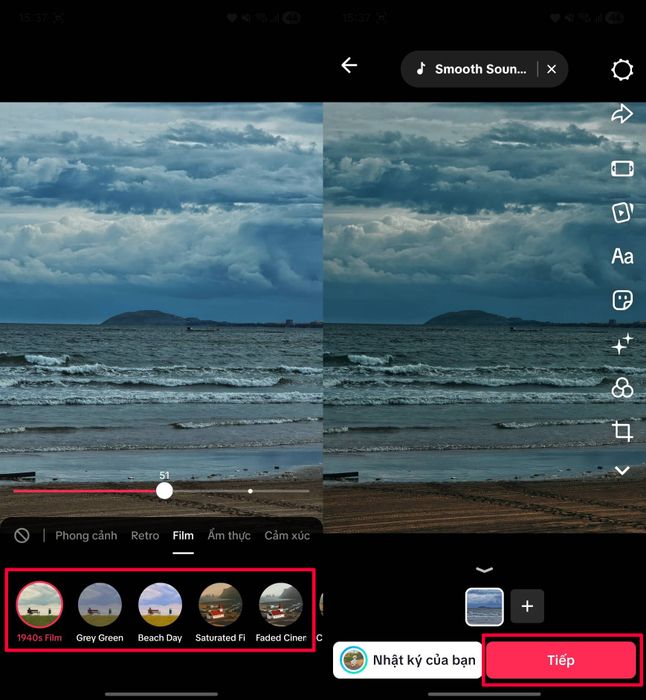Viewport: 646px width, 700px height.
Task: Click the default marker on intensity slider
Action: pyautogui.click(x=250, y=491)
